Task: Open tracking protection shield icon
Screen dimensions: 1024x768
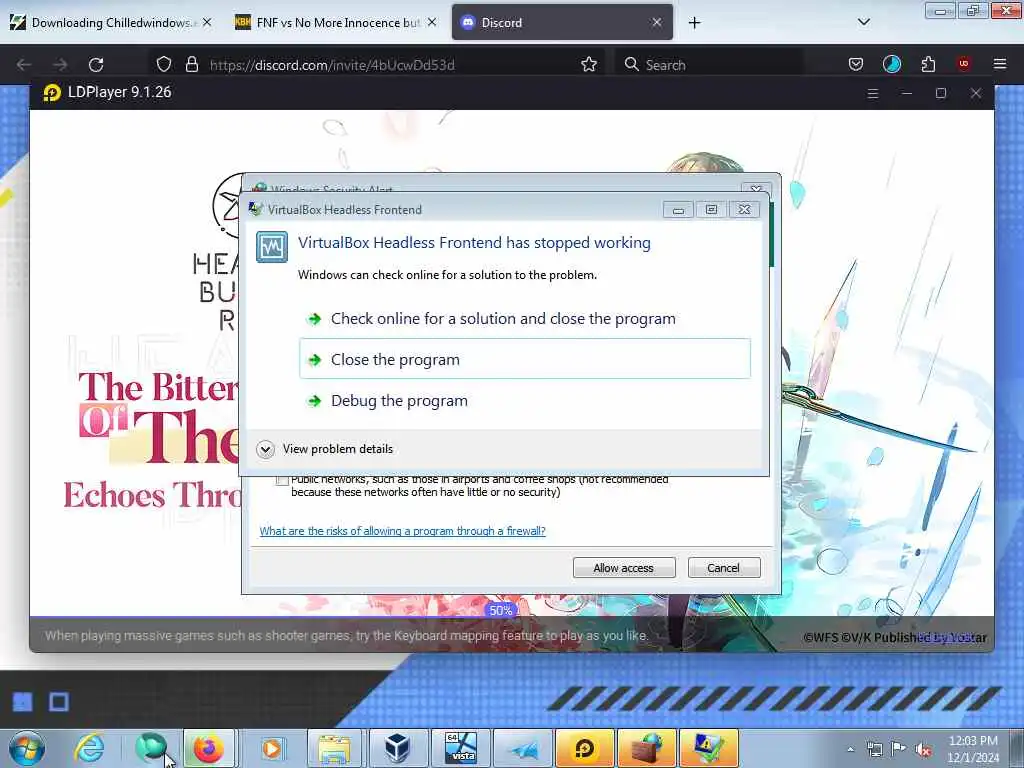Action: click(164, 65)
